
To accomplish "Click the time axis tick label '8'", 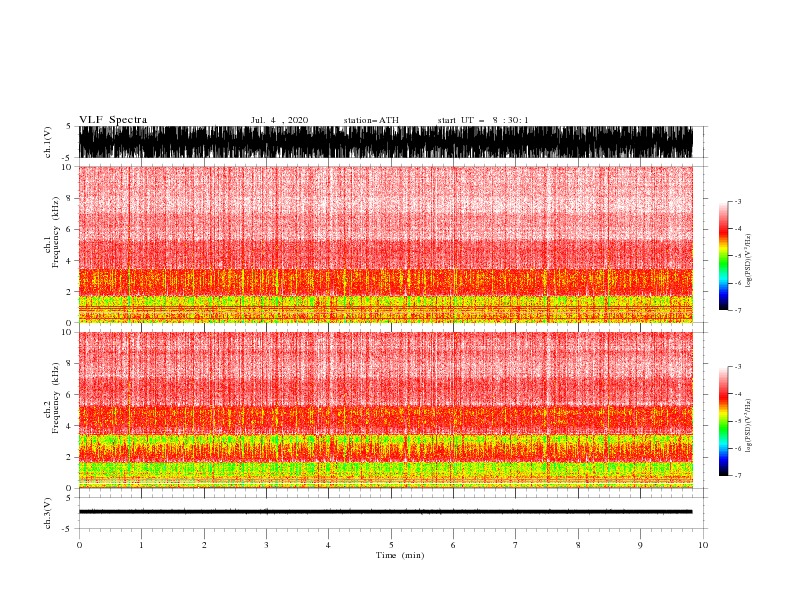I will pyautogui.click(x=578, y=545).
